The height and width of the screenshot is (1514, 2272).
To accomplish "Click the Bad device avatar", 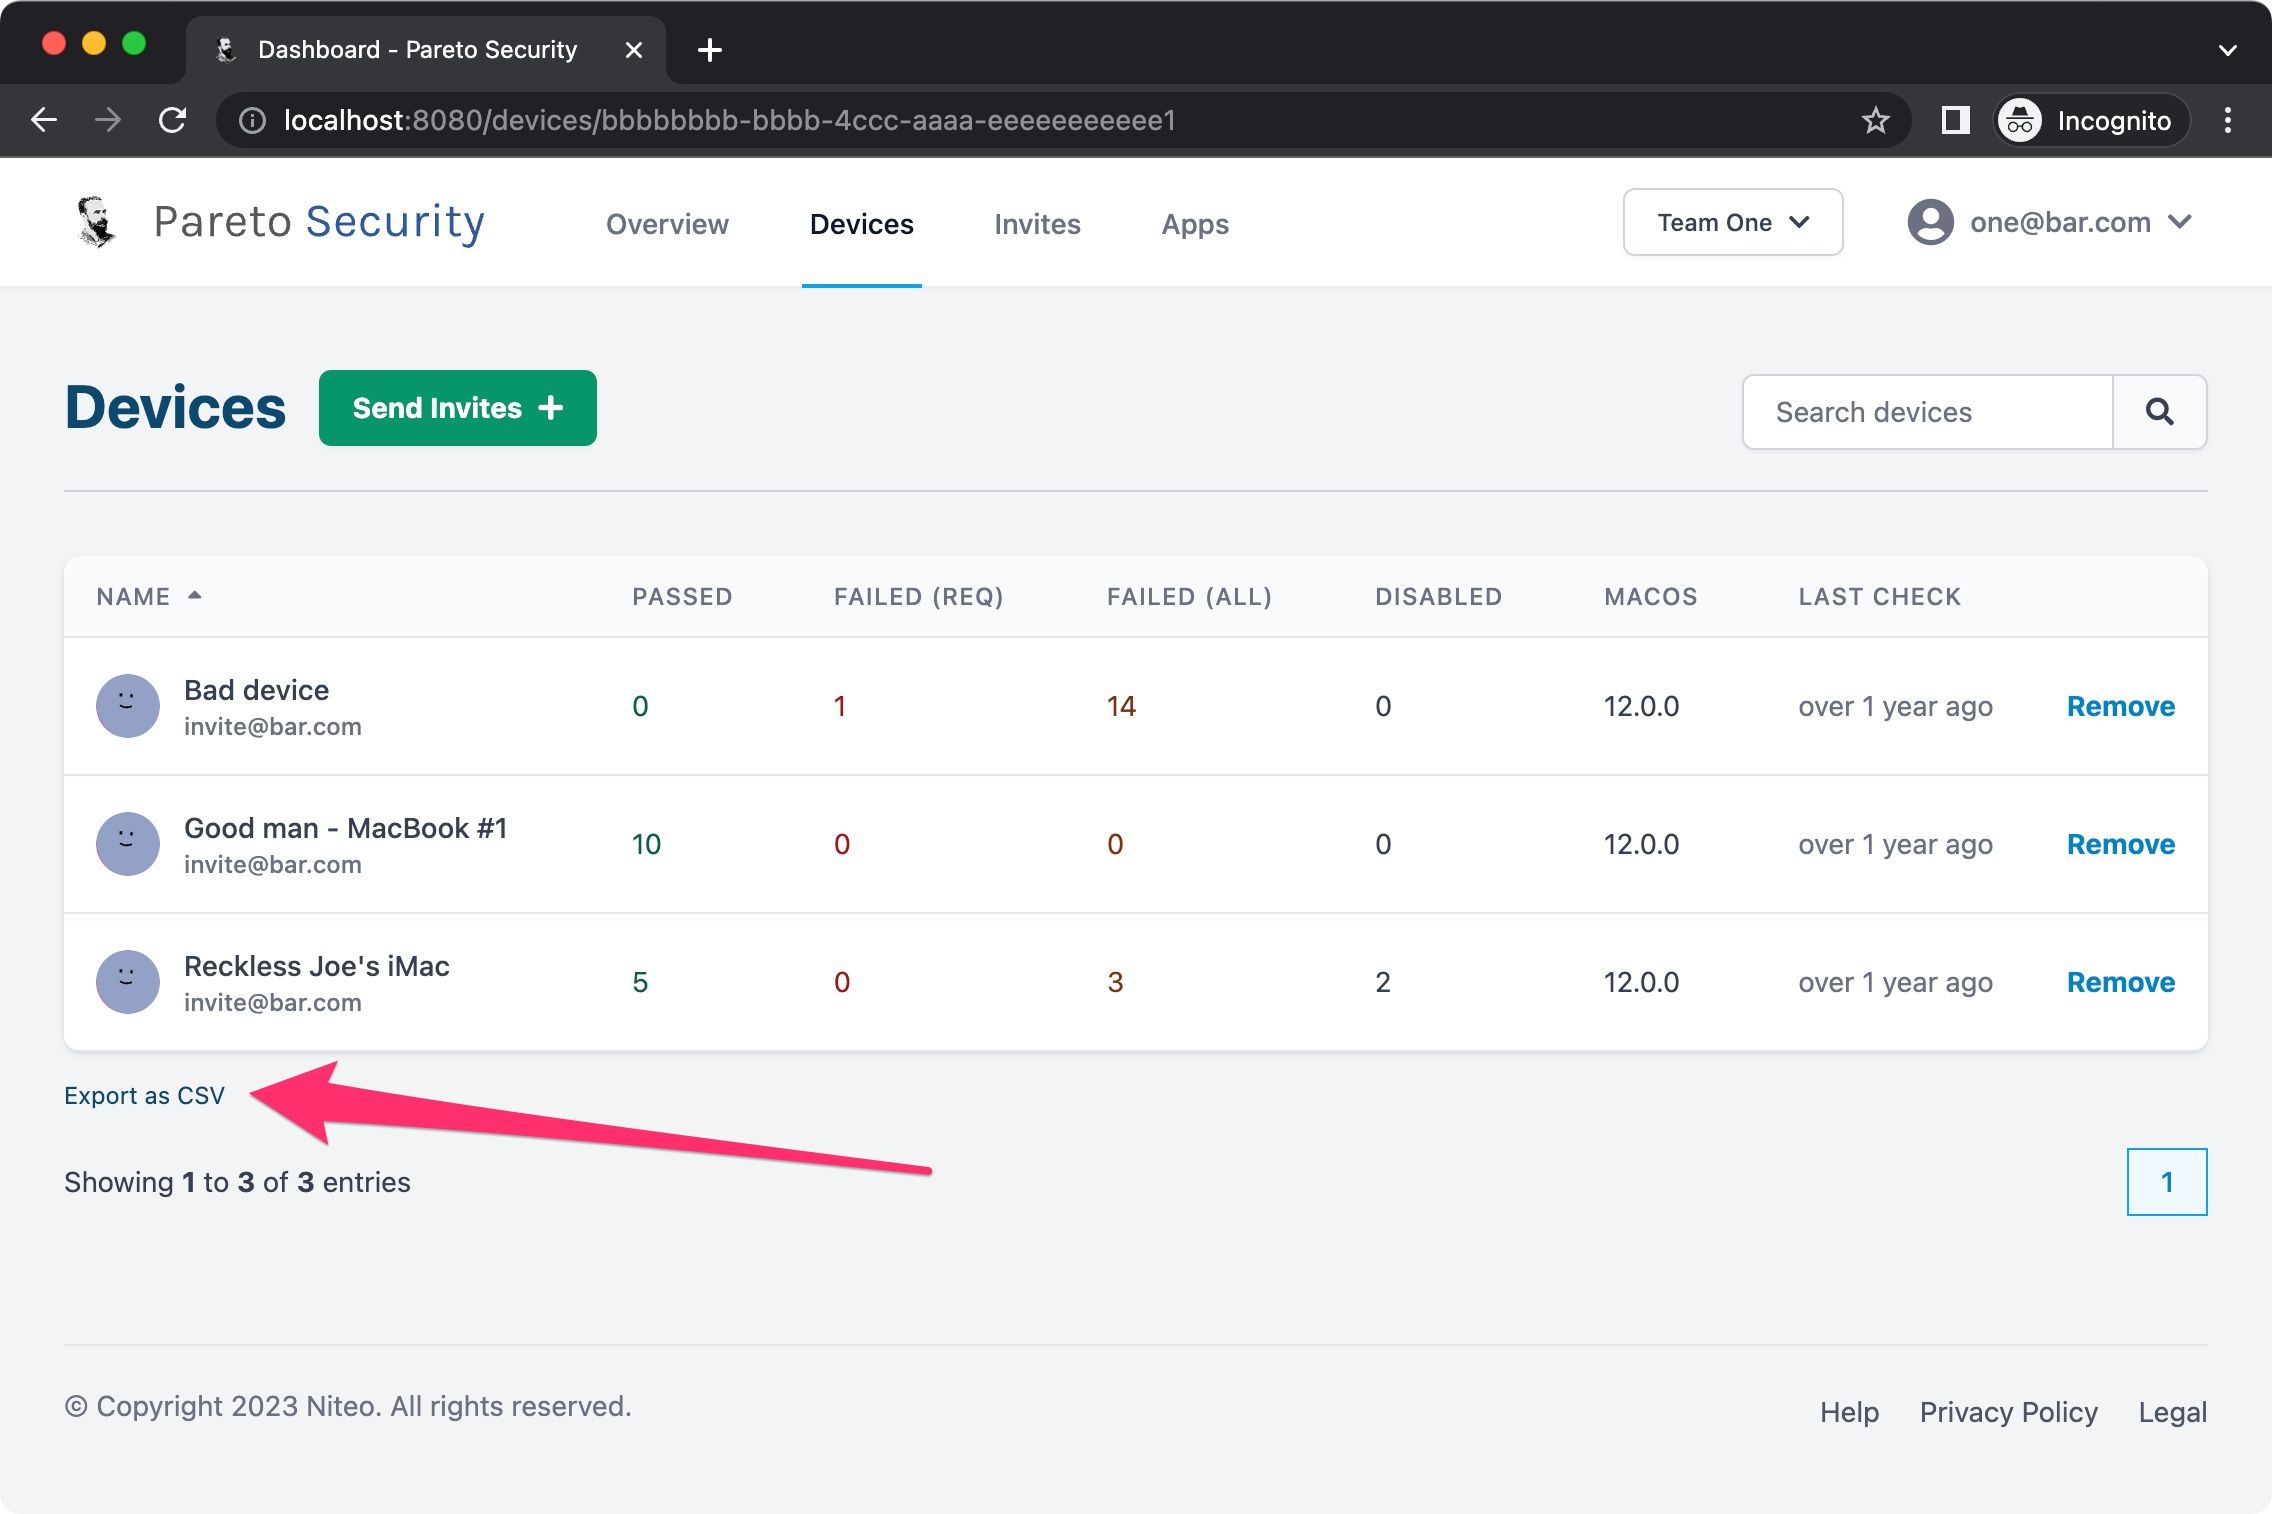I will click(128, 705).
